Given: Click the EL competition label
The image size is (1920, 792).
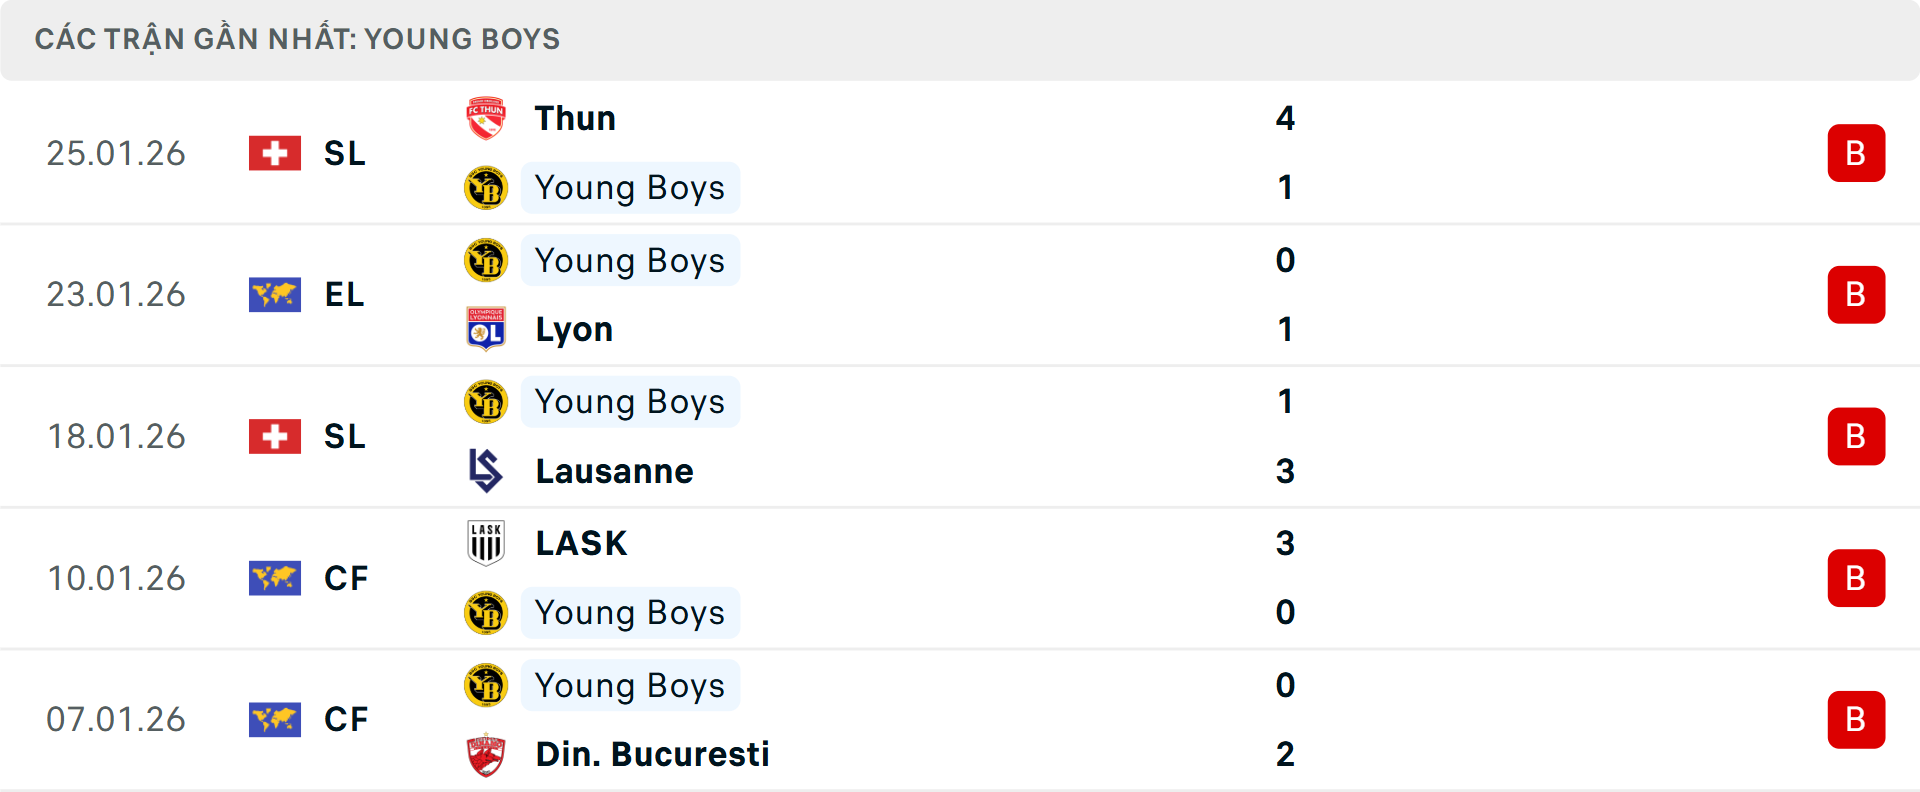Looking at the screenshot, I should click(x=345, y=295).
